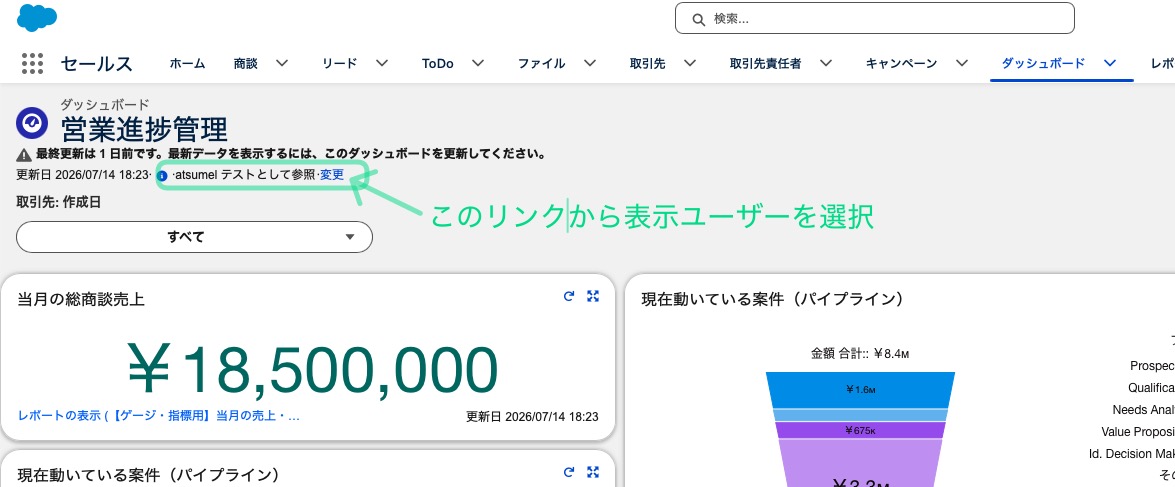Viewport: 1175px width, 487px height.
Task: Open the ホーム tab
Action: (x=187, y=64)
